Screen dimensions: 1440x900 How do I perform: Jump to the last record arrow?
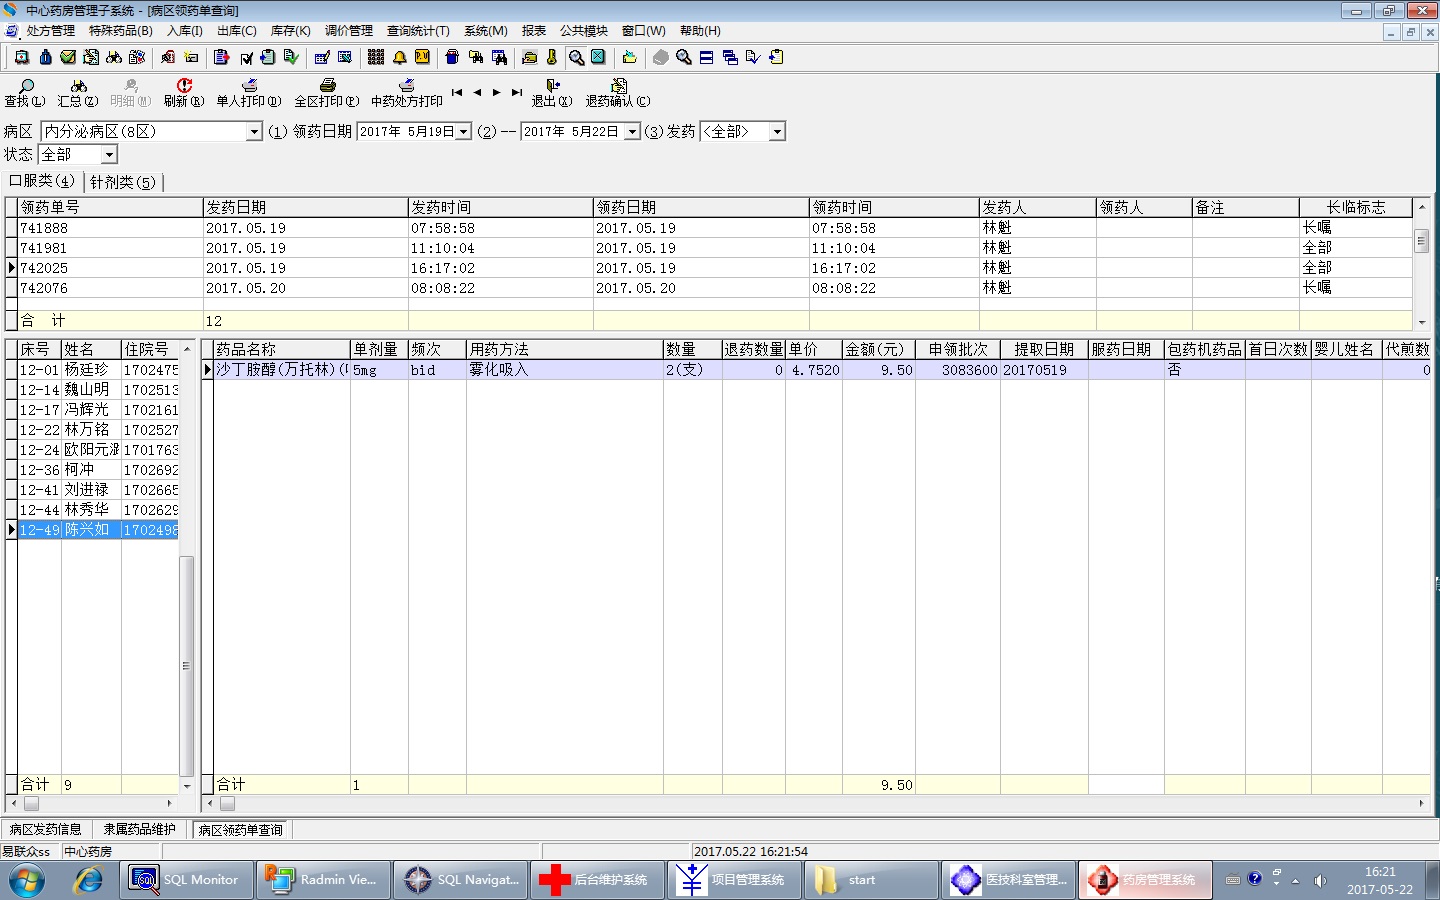pos(517,92)
